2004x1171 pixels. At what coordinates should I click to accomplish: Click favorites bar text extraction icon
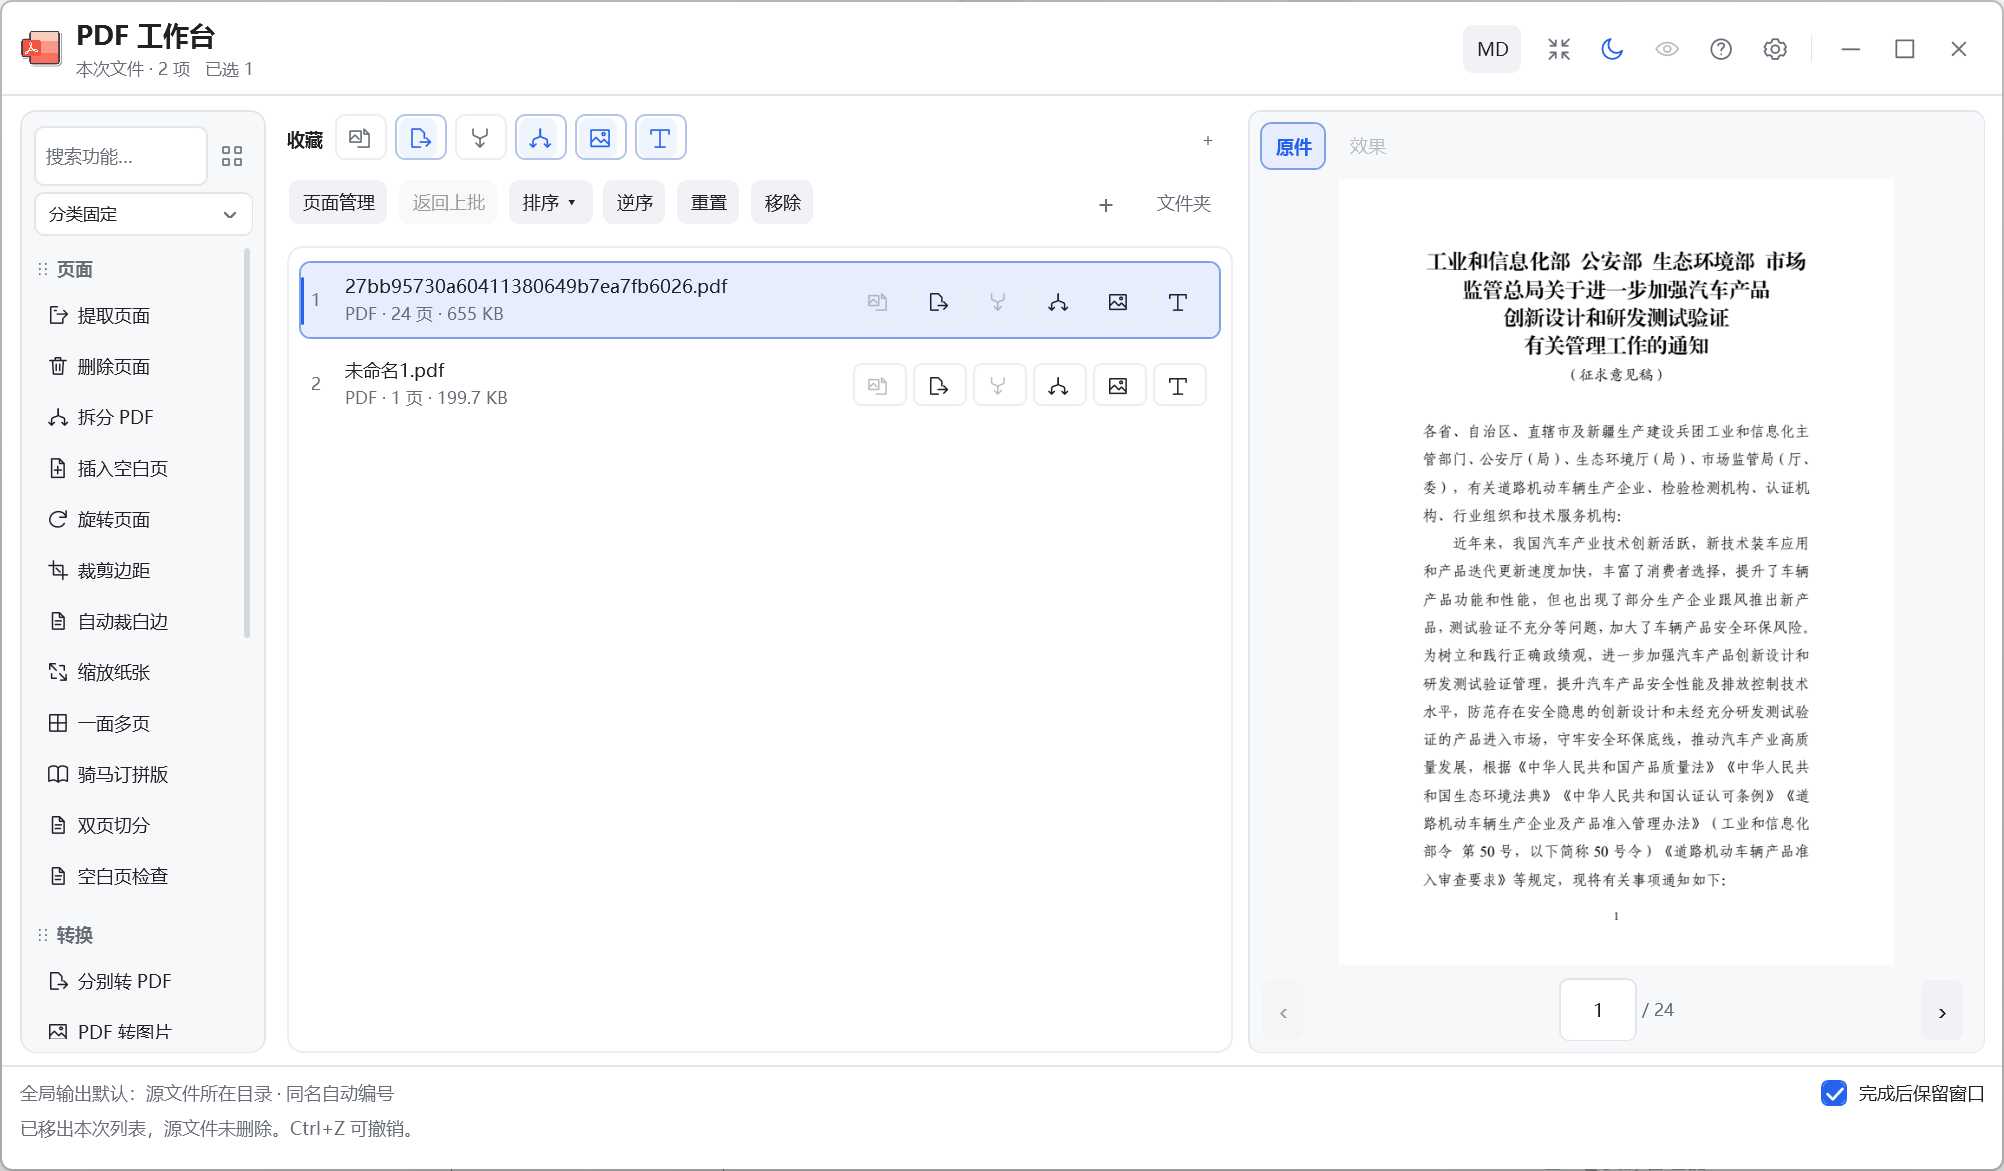tap(661, 138)
